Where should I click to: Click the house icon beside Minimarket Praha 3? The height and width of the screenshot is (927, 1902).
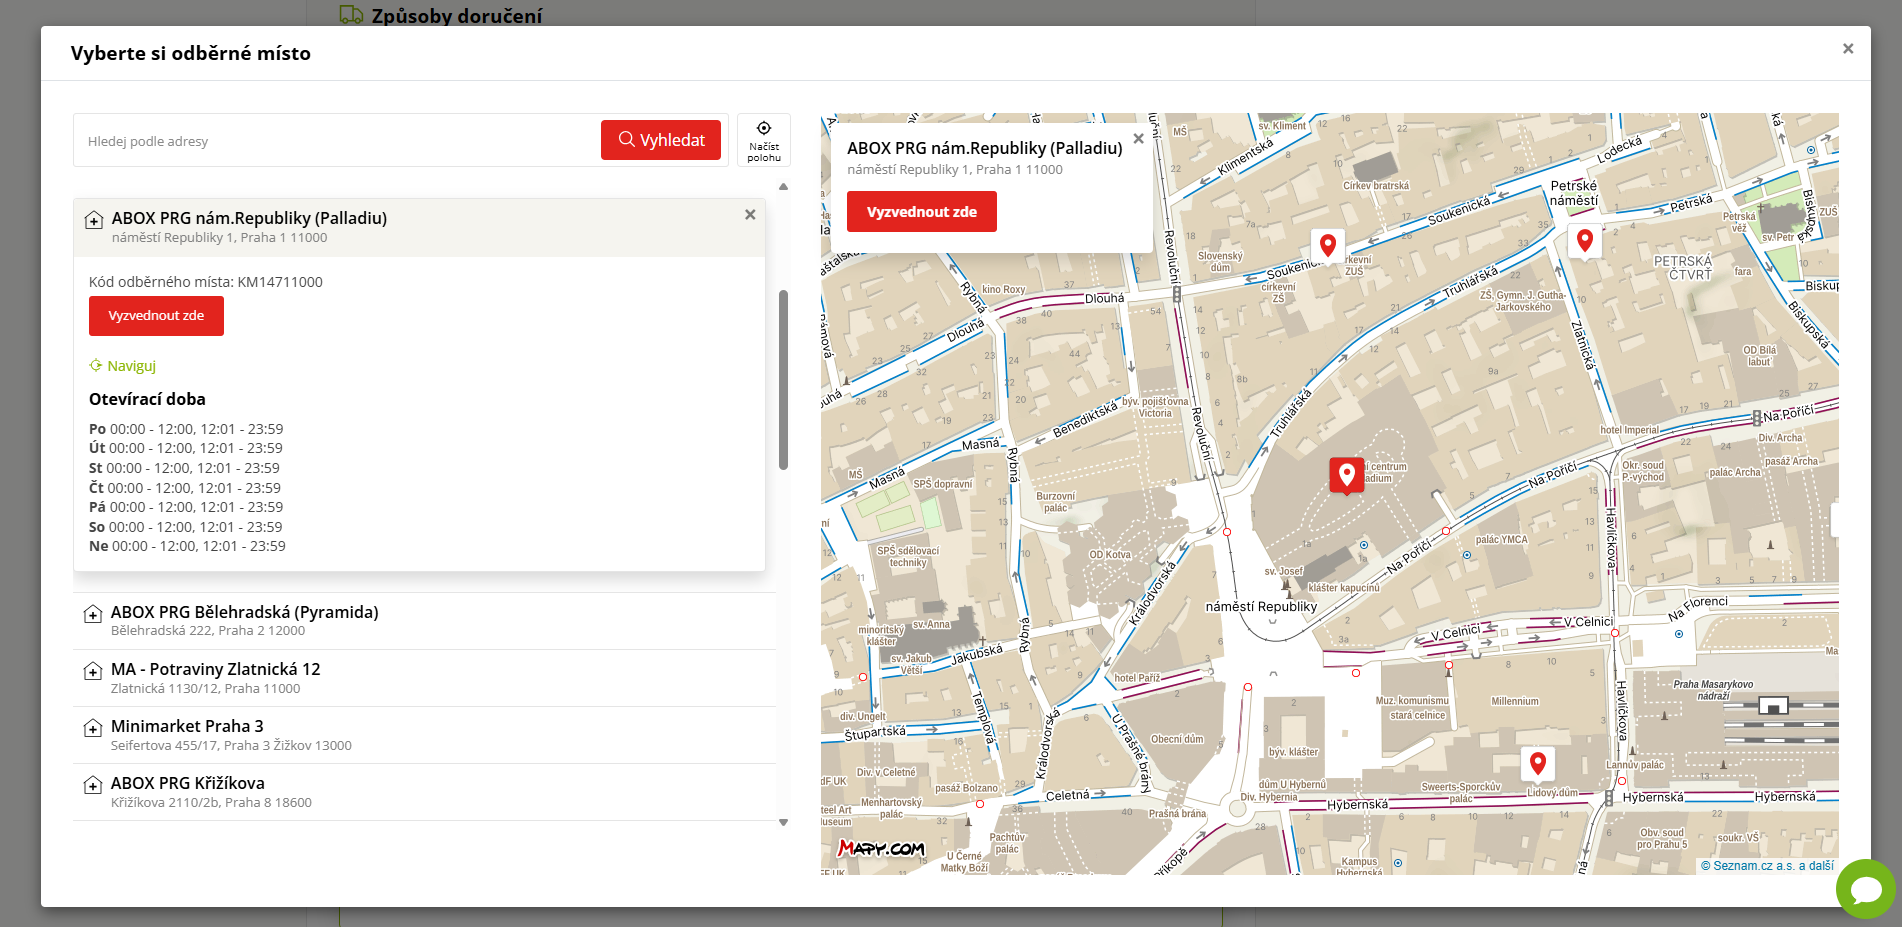tap(93, 728)
